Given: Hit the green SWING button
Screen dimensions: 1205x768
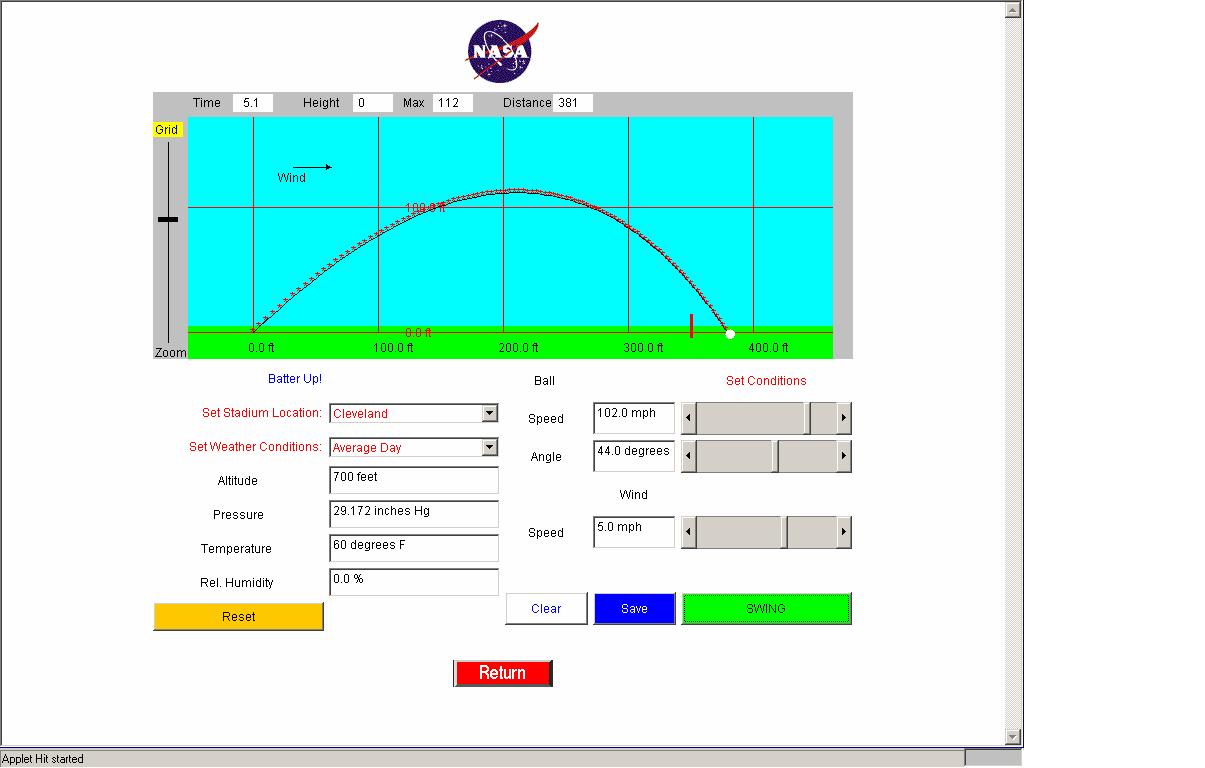Looking at the screenshot, I should [x=767, y=609].
